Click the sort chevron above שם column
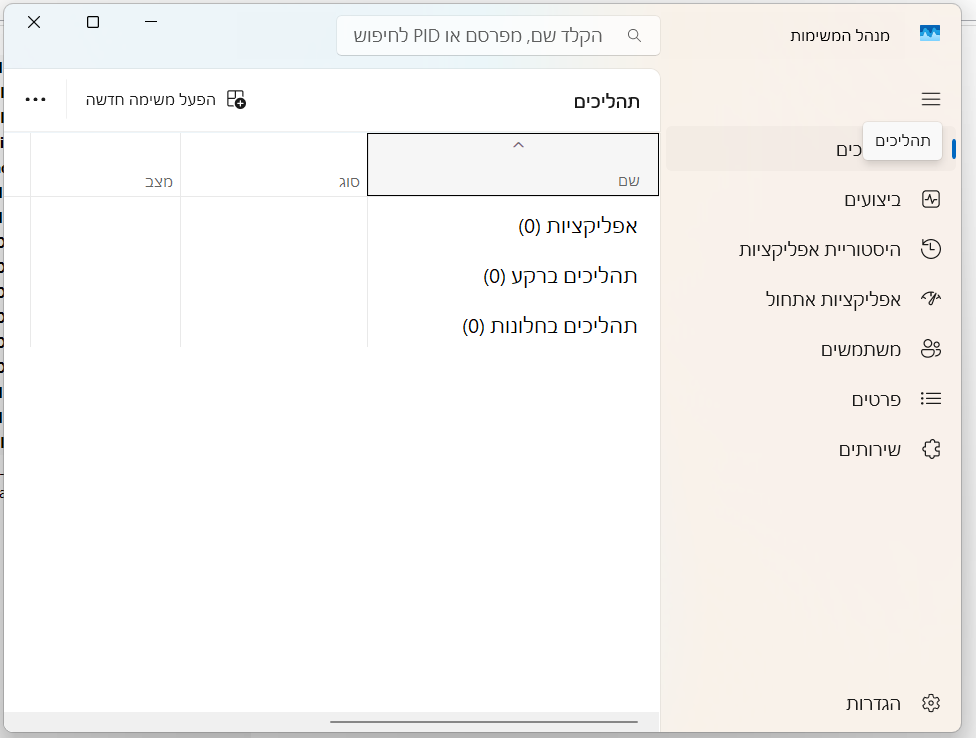The image size is (976, 738). coord(518,146)
